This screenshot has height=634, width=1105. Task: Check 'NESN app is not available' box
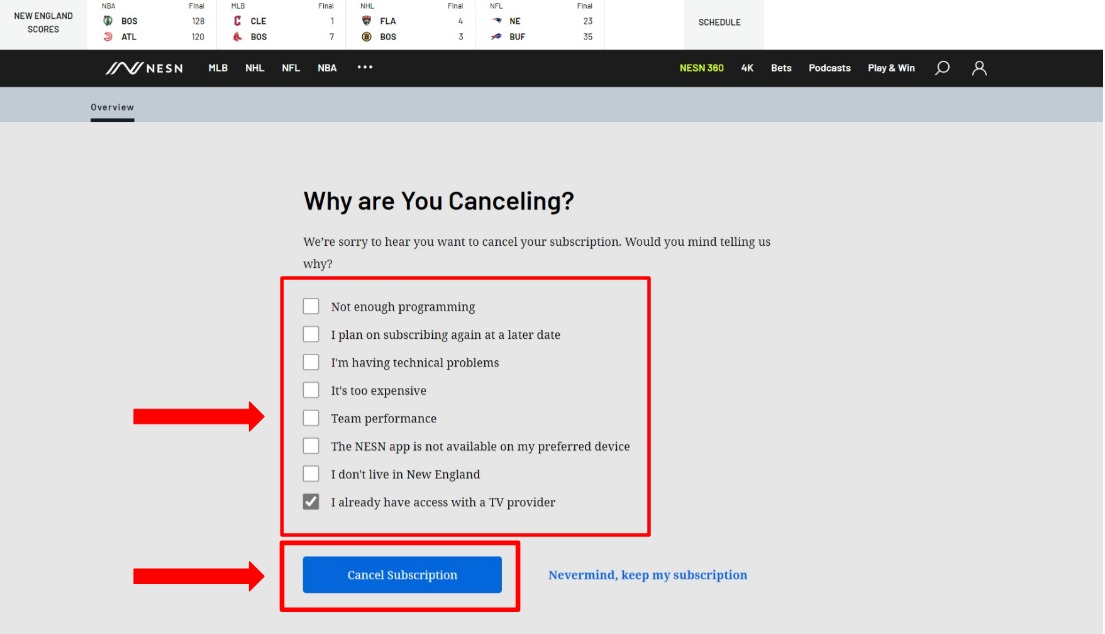(x=311, y=446)
